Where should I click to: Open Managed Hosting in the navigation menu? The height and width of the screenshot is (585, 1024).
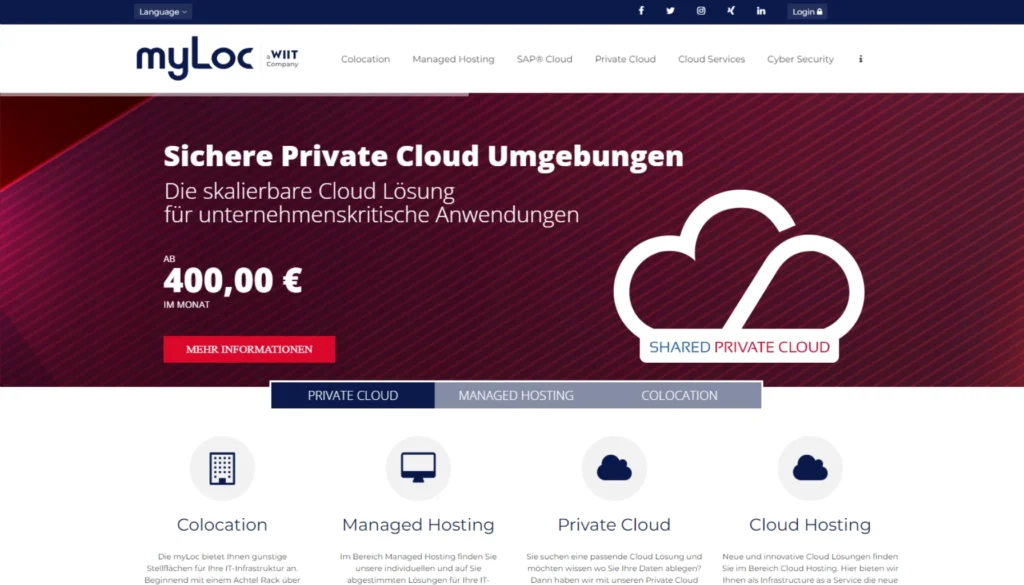(453, 59)
